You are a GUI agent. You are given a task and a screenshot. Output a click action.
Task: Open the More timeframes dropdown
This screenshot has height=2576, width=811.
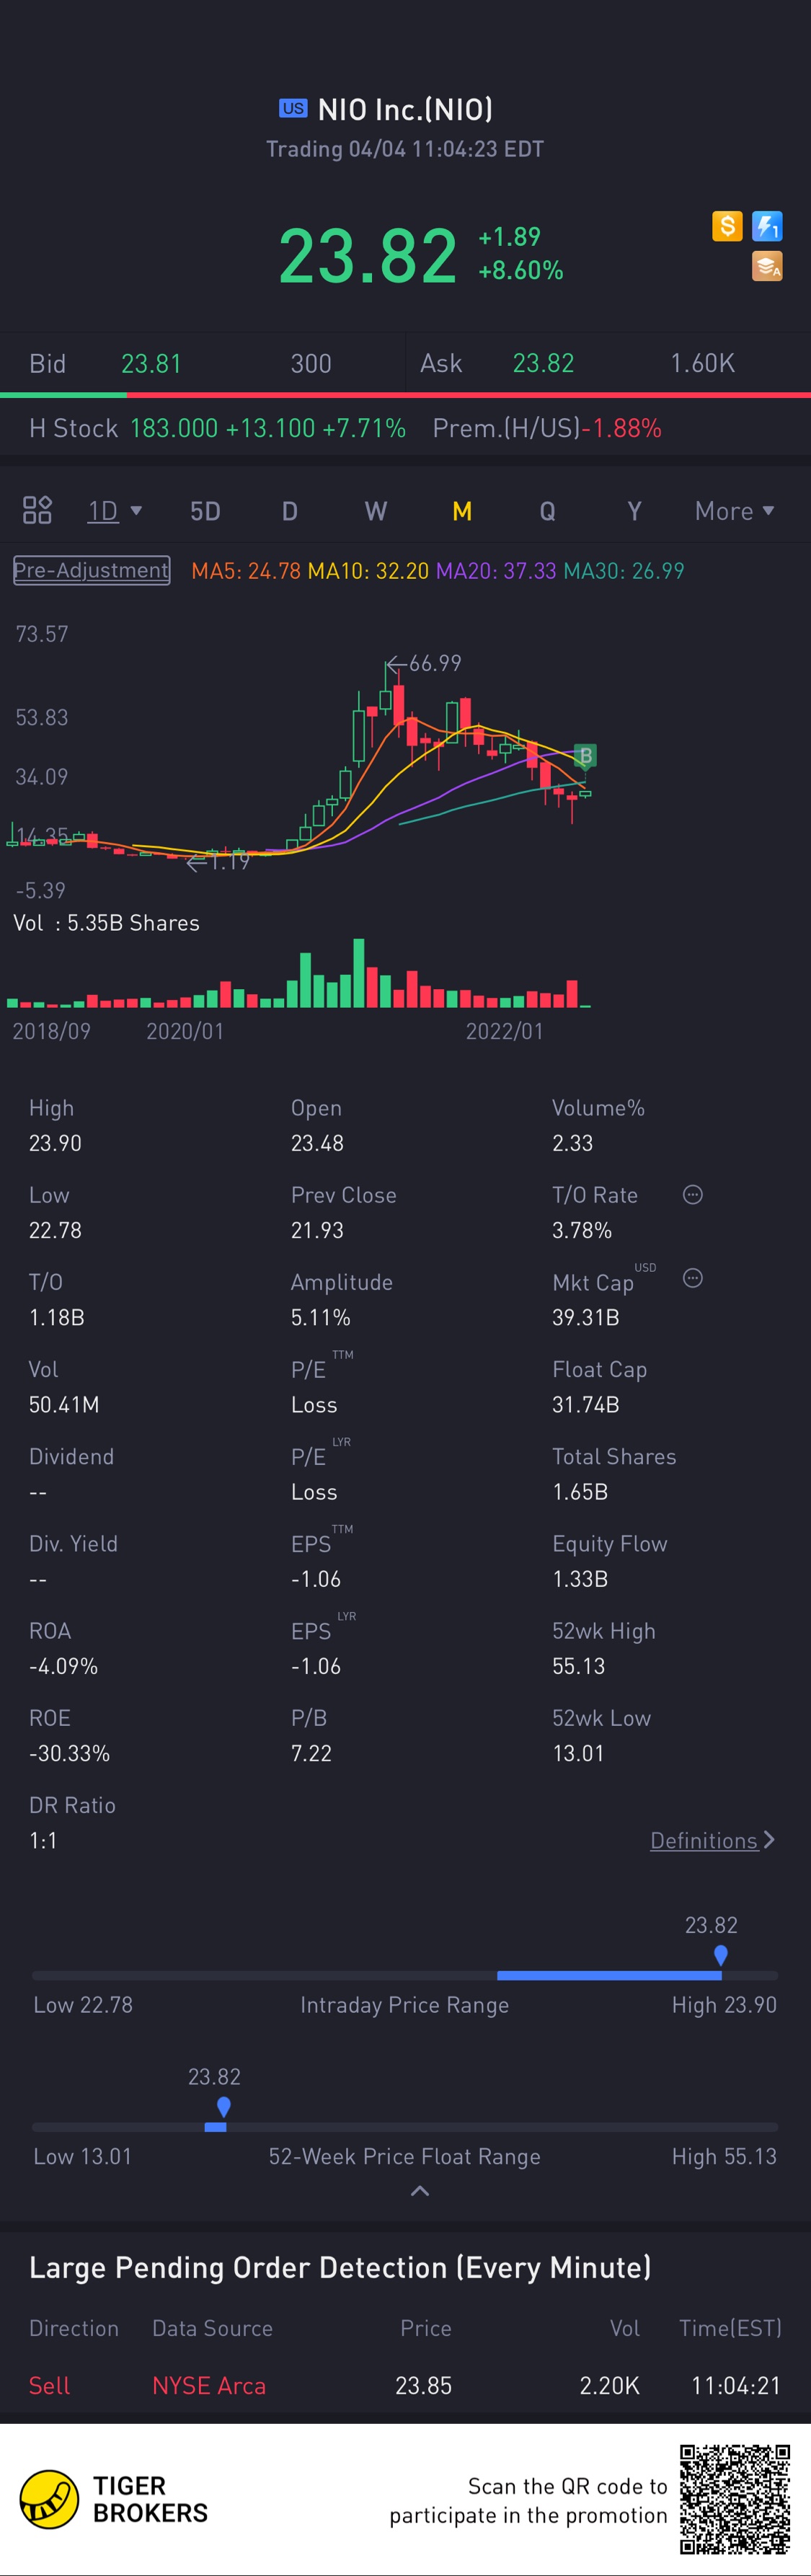[x=734, y=511]
